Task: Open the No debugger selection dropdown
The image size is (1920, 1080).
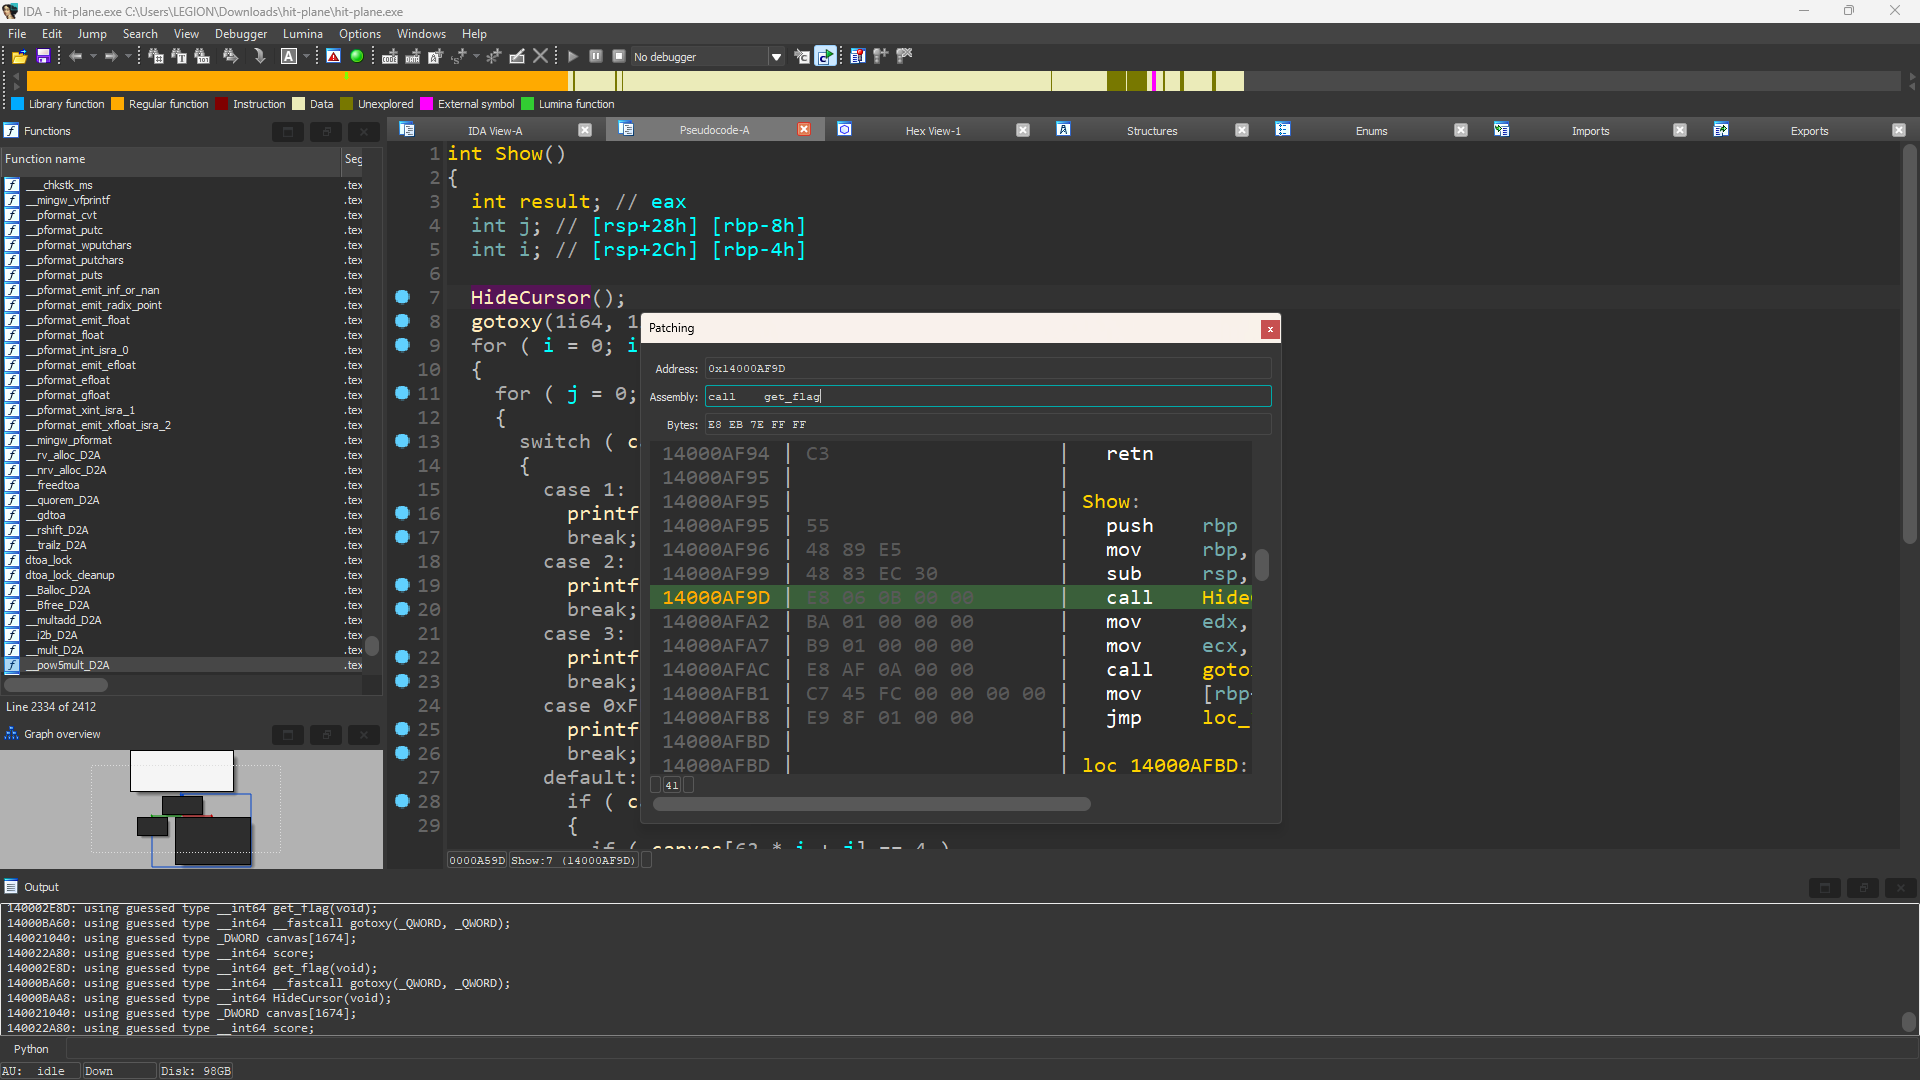Action: [776, 57]
